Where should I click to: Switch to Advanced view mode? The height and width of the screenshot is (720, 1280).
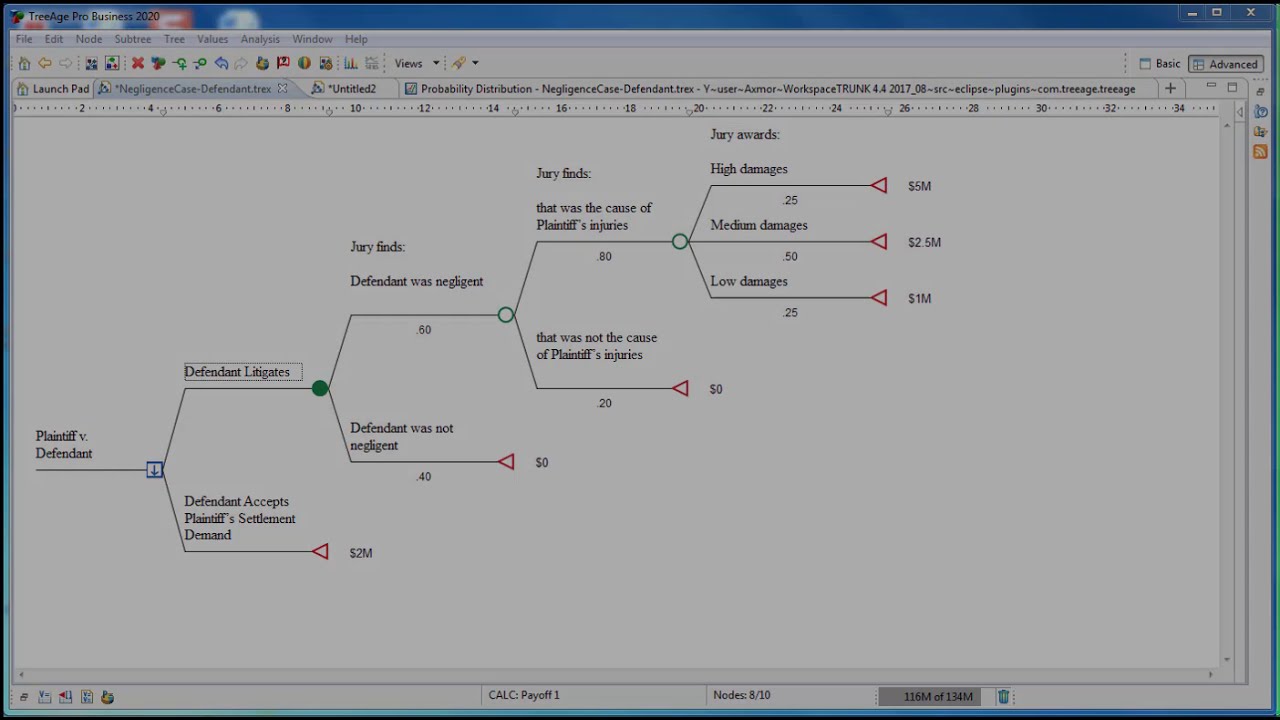coord(1225,64)
